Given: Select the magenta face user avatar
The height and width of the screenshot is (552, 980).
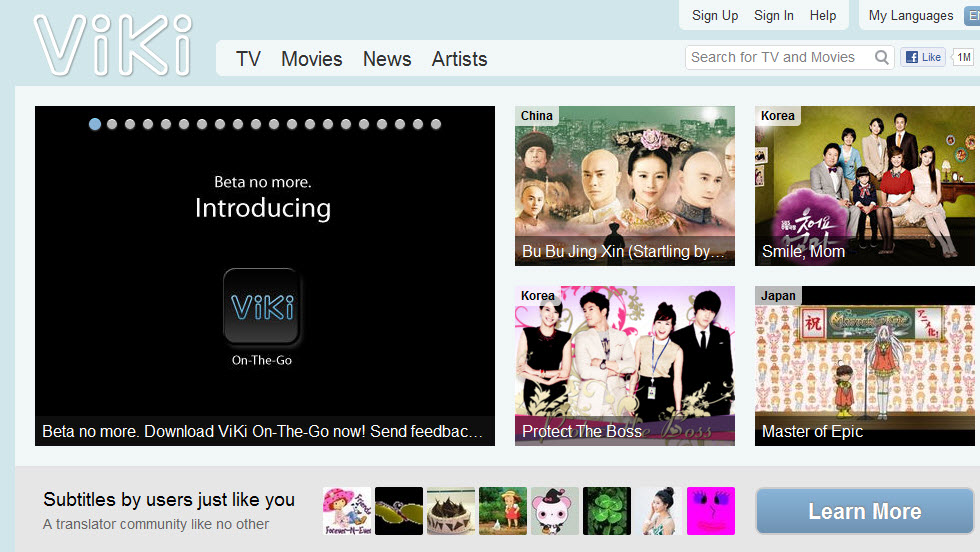Looking at the screenshot, I should [x=711, y=511].
